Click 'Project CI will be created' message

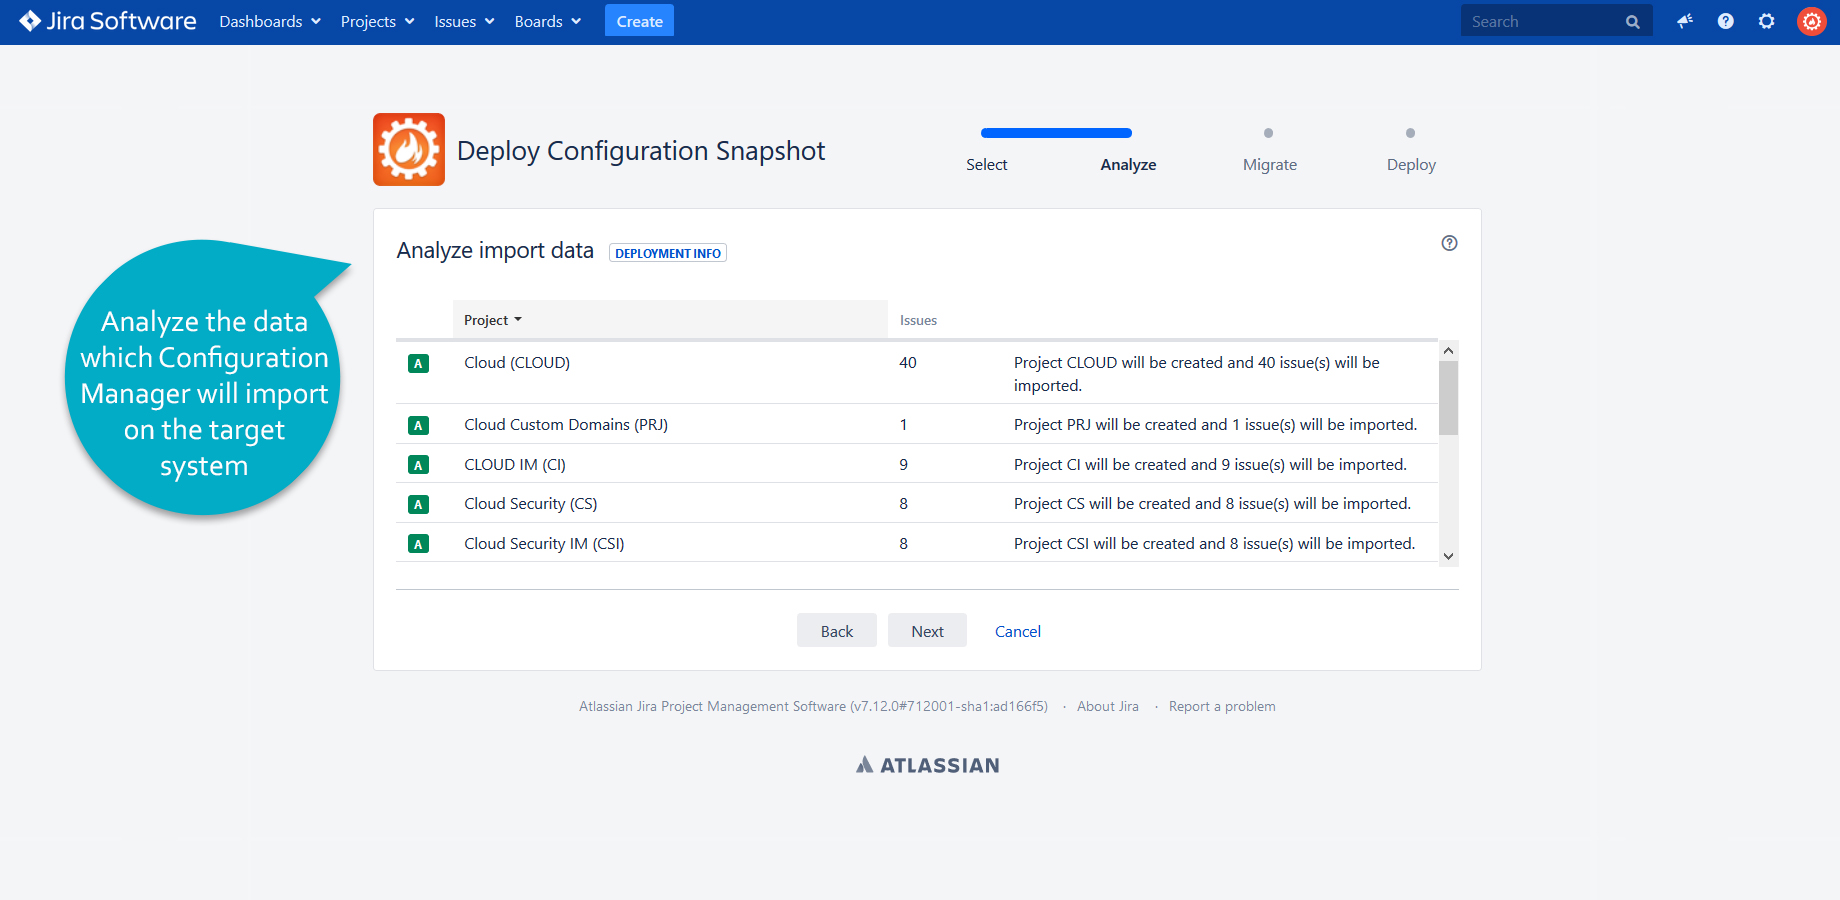1210,465
